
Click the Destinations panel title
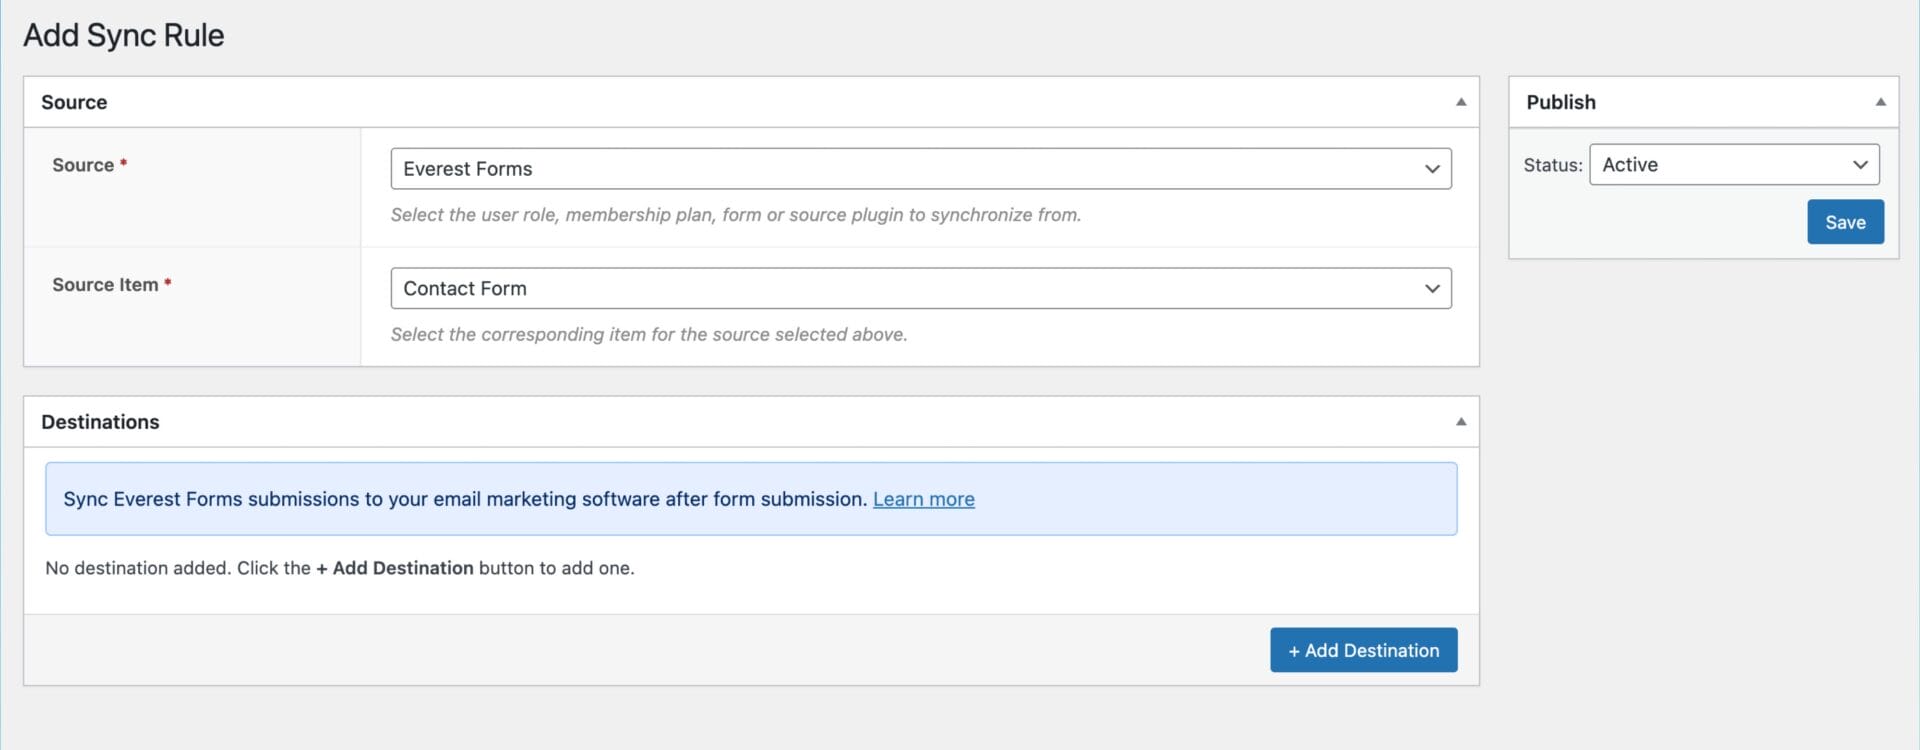coord(100,422)
